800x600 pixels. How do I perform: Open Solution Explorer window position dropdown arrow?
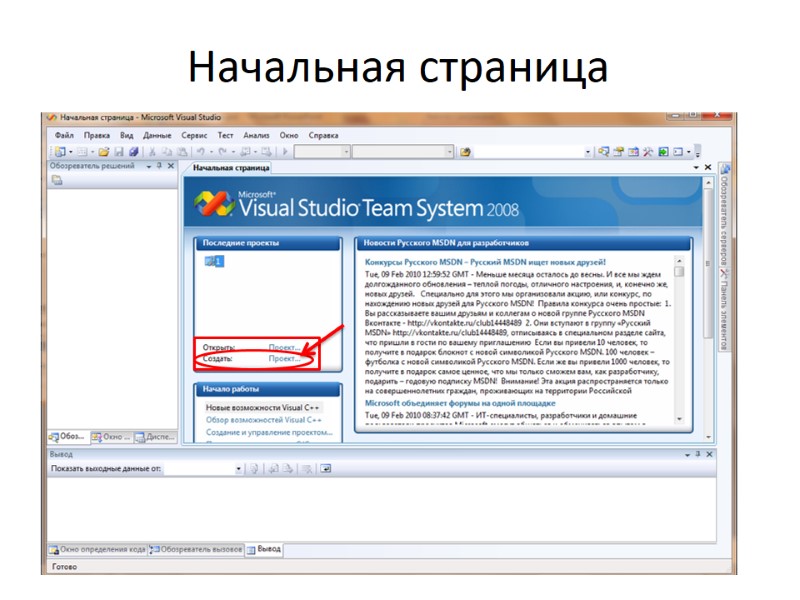click(x=149, y=166)
